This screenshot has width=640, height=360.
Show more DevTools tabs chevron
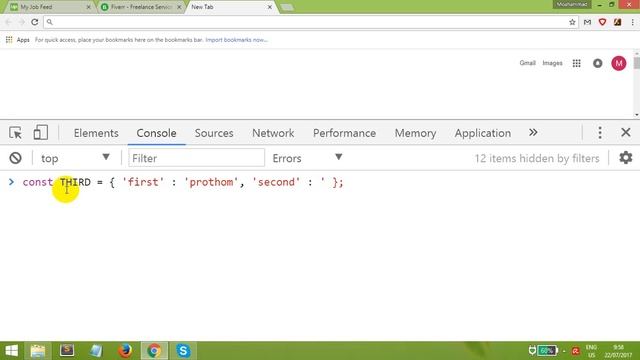[x=533, y=133]
